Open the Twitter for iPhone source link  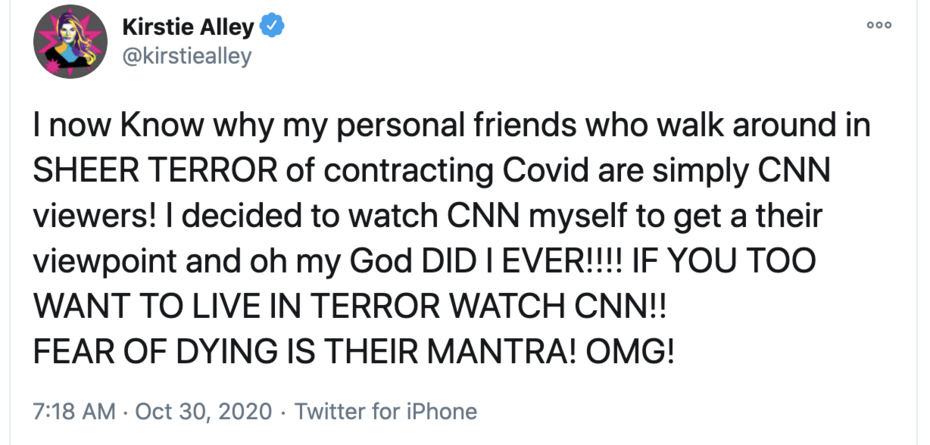click(x=386, y=411)
